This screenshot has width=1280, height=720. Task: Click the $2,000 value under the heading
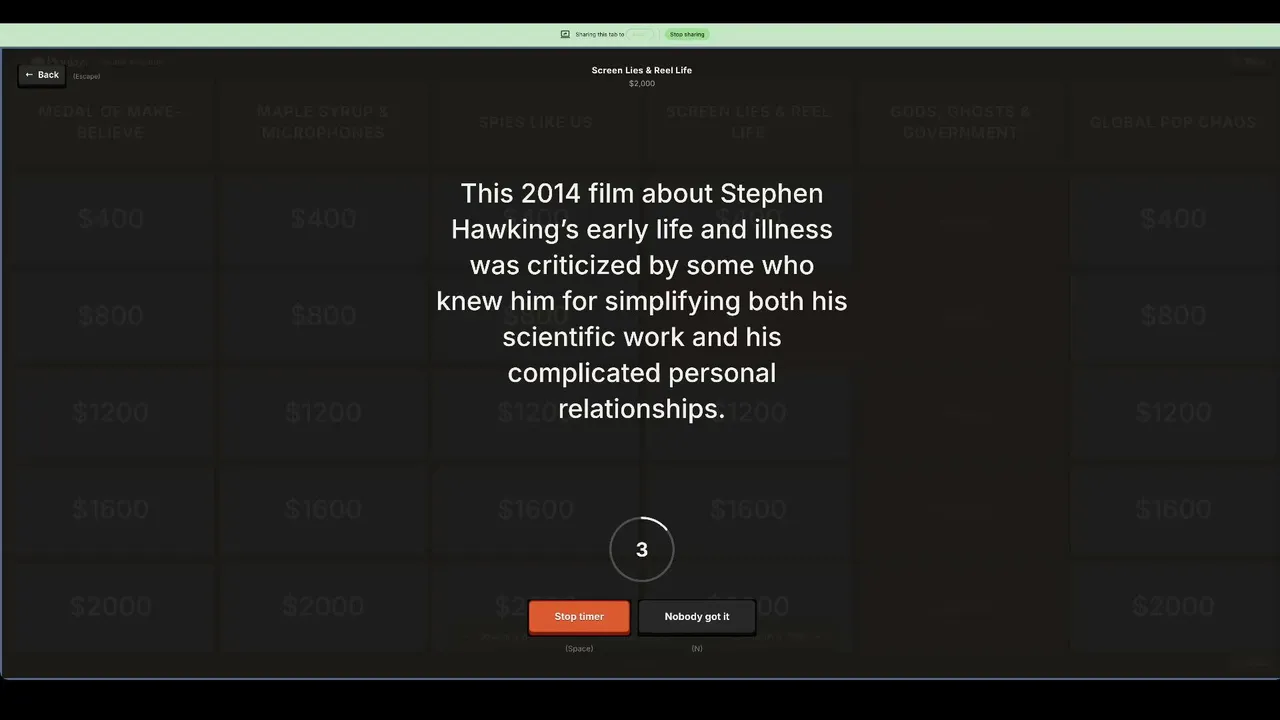(x=642, y=84)
